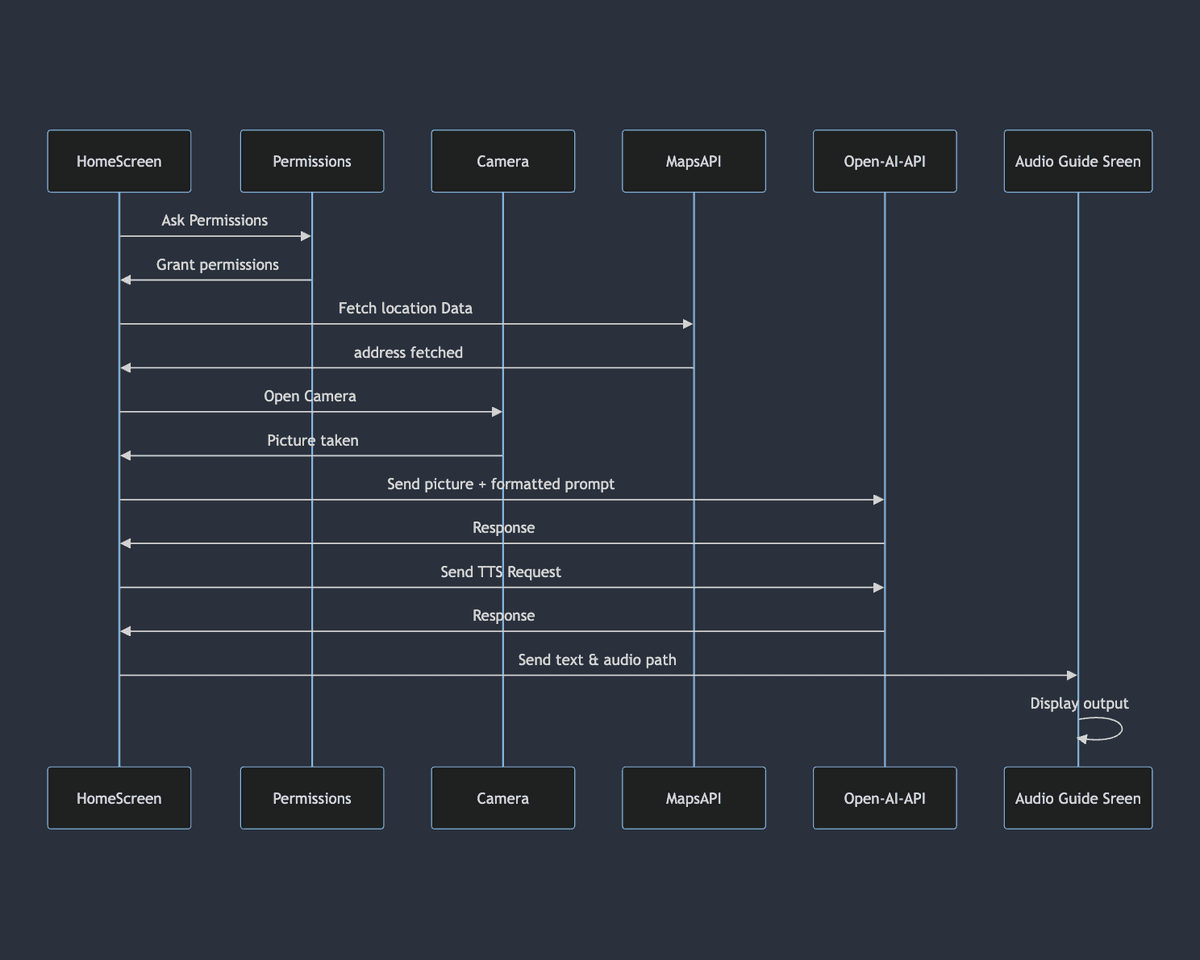This screenshot has width=1200, height=960.
Task: Click the top Audio Guide Sreen box
Action: (1078, 161)
